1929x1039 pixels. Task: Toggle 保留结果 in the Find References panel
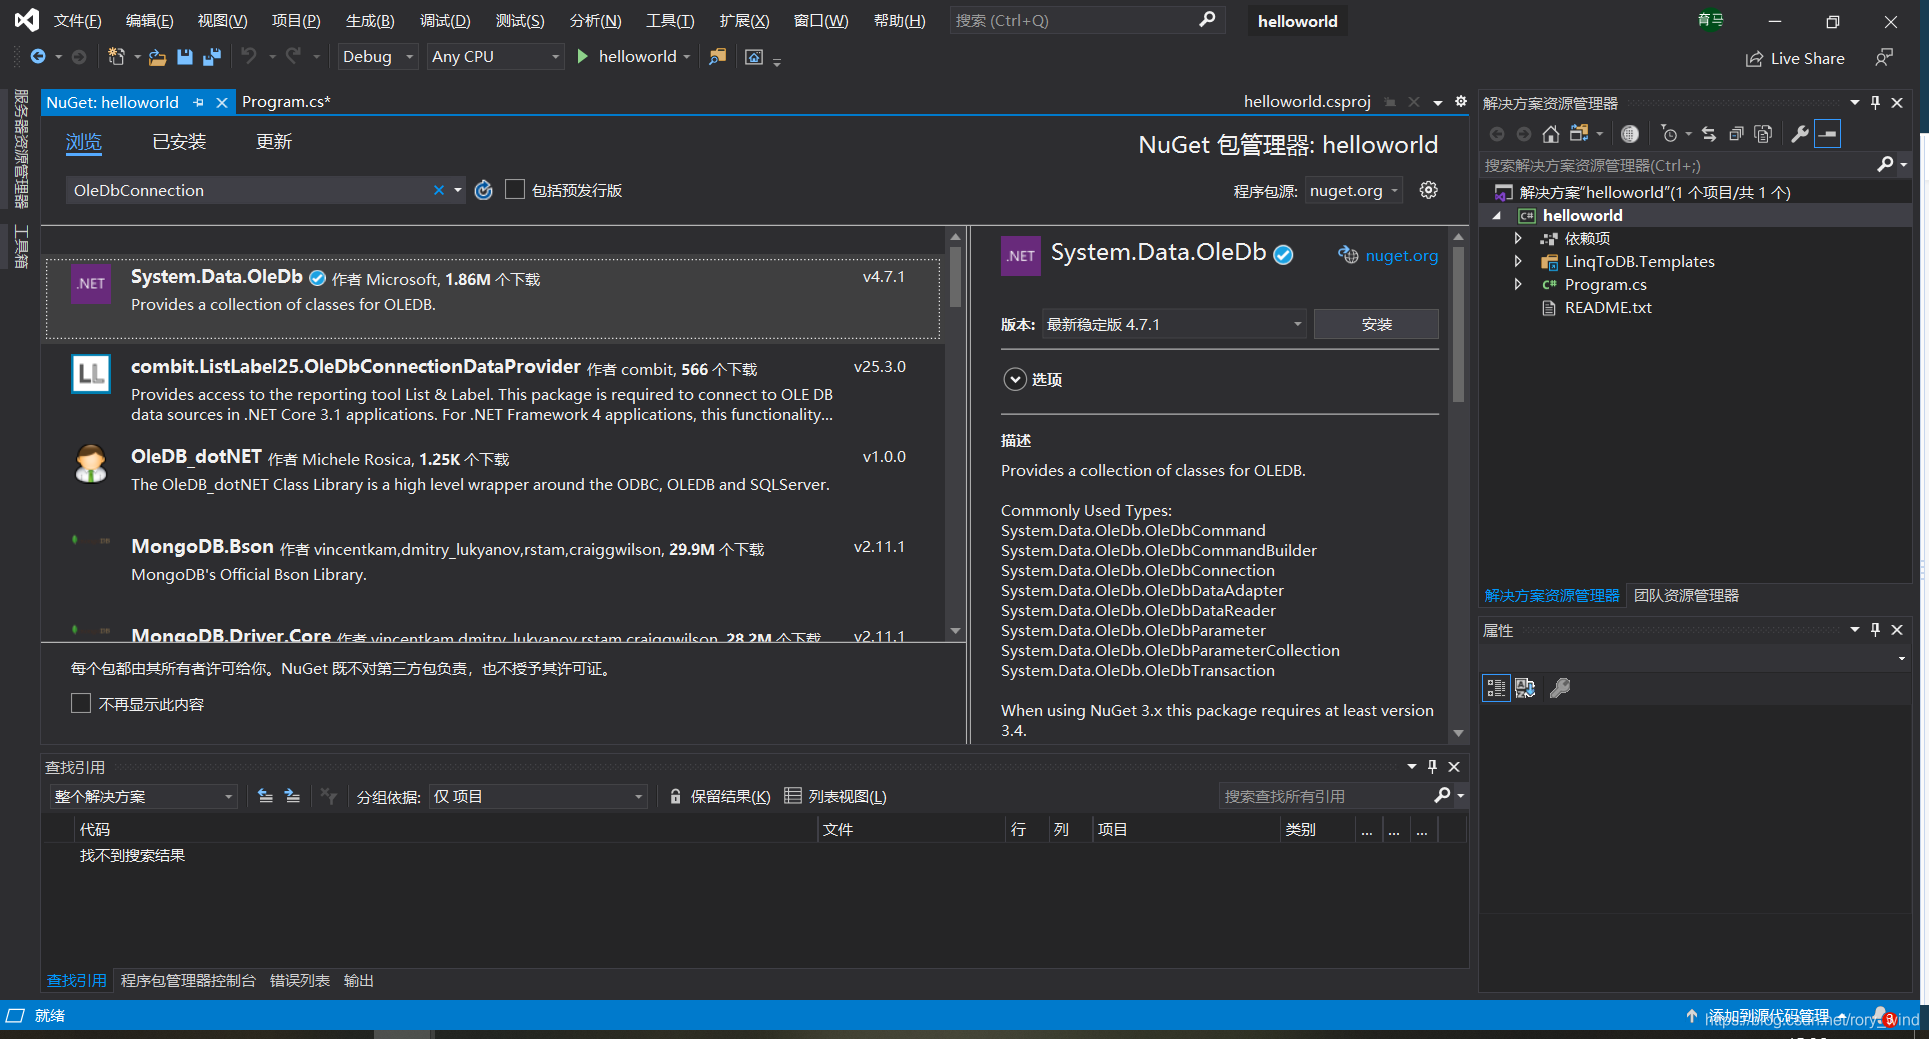click(x=718, y=796)
